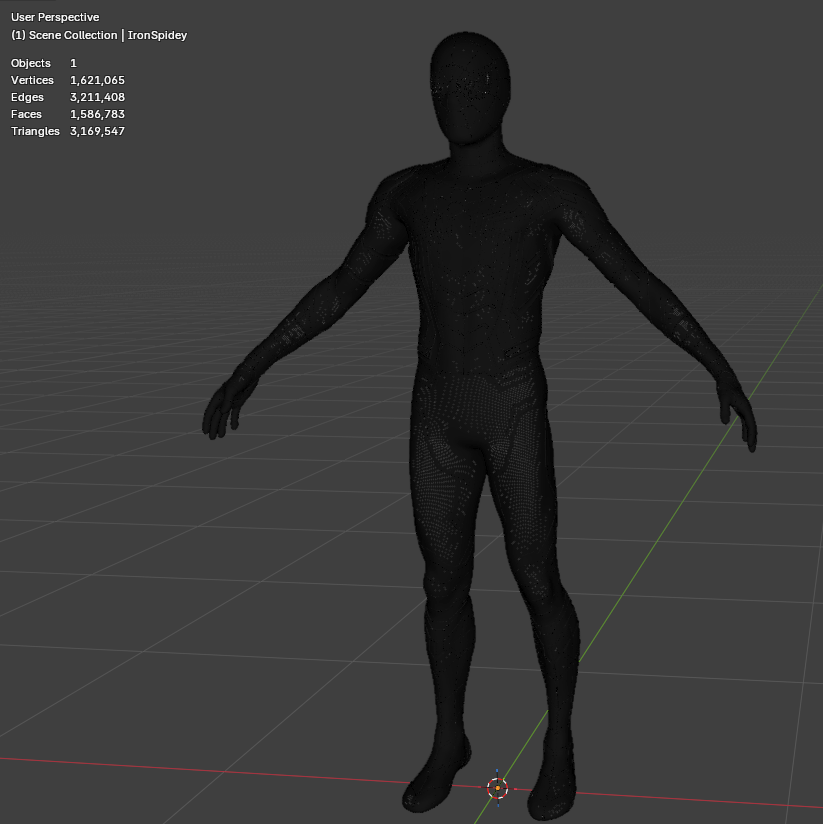The height and width of the screenshot is (824, 823).
Task: Click the "Triangles" statistics label
Action: tap(35, 131)
